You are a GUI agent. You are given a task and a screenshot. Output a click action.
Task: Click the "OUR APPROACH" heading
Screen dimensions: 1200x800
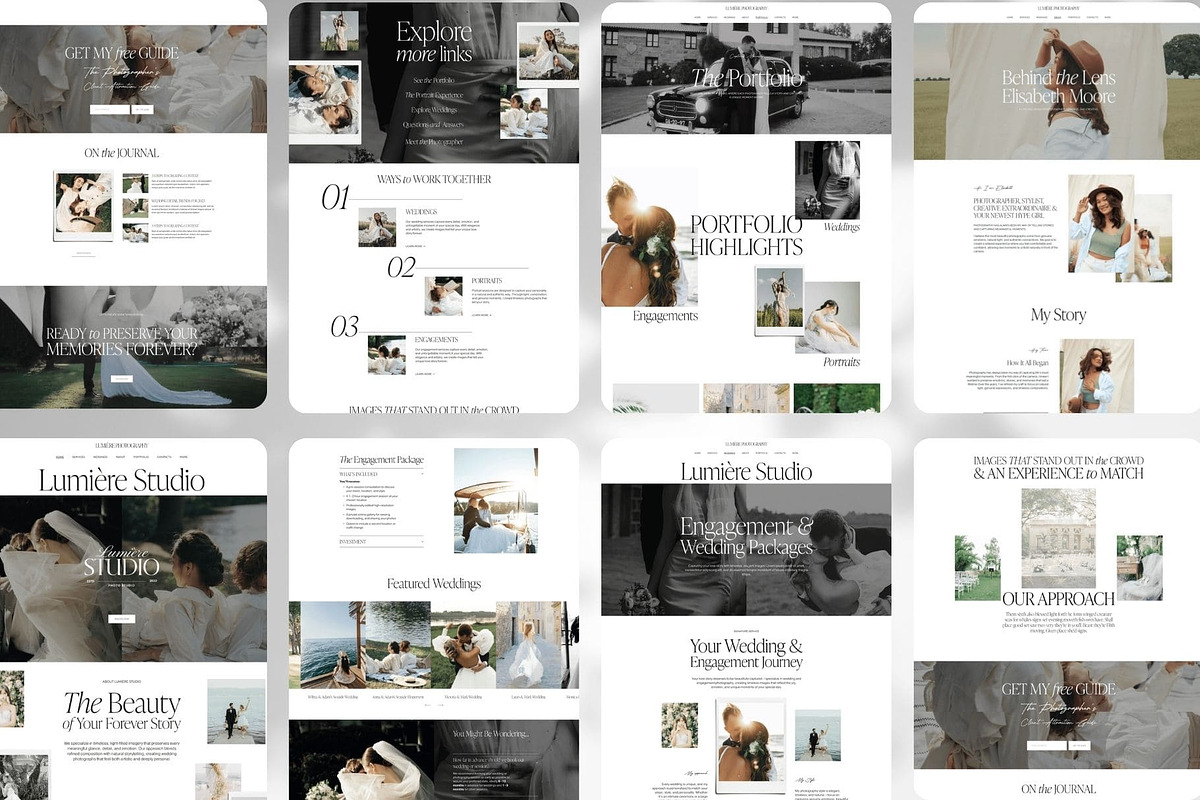click(x=1058, y=599)
